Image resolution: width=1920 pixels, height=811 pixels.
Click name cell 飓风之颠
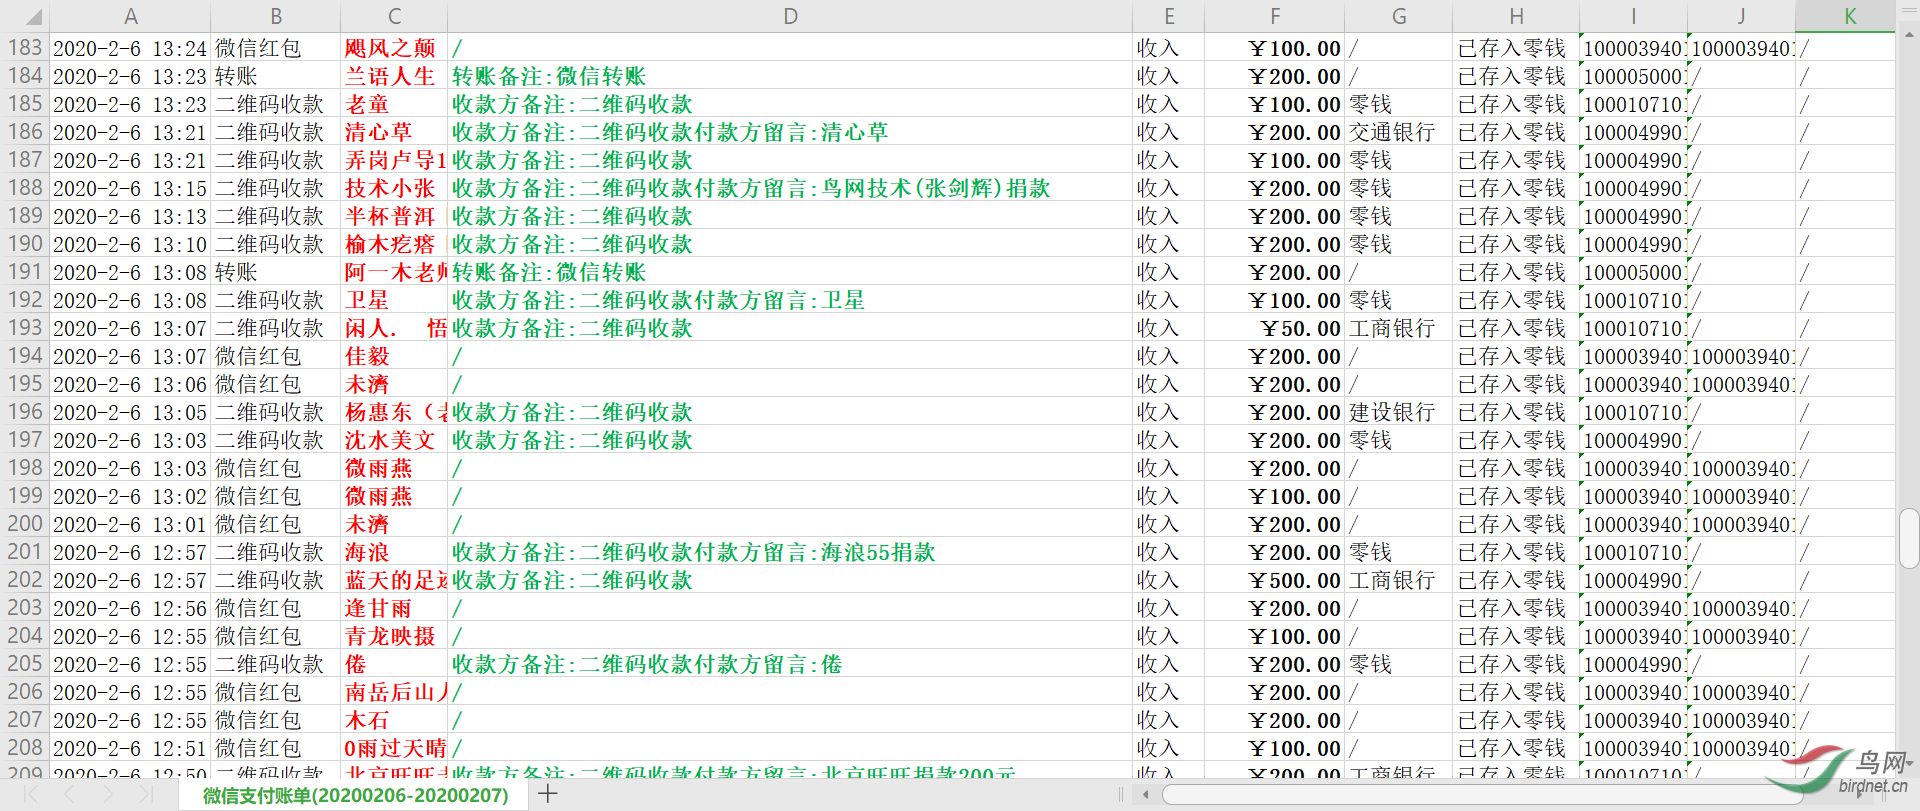coord(394,48)
